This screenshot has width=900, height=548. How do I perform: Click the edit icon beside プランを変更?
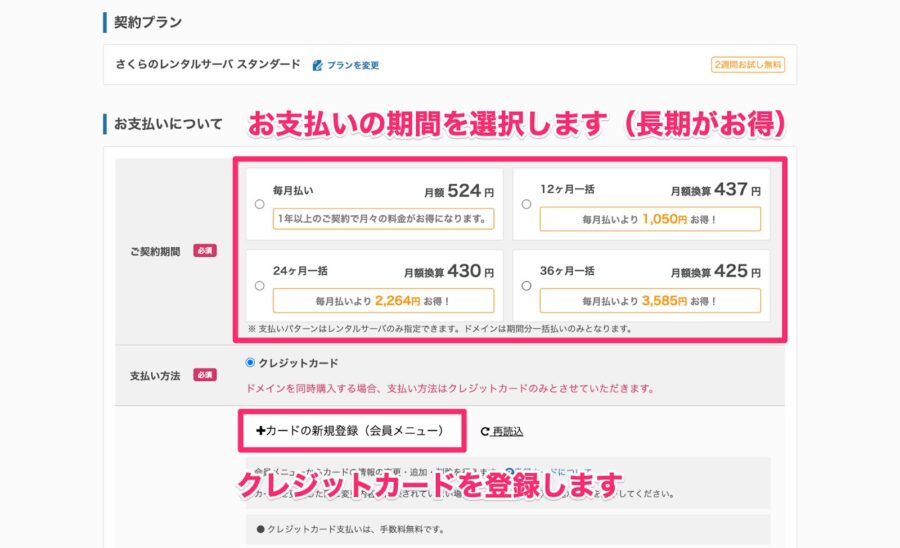[317, 65]
